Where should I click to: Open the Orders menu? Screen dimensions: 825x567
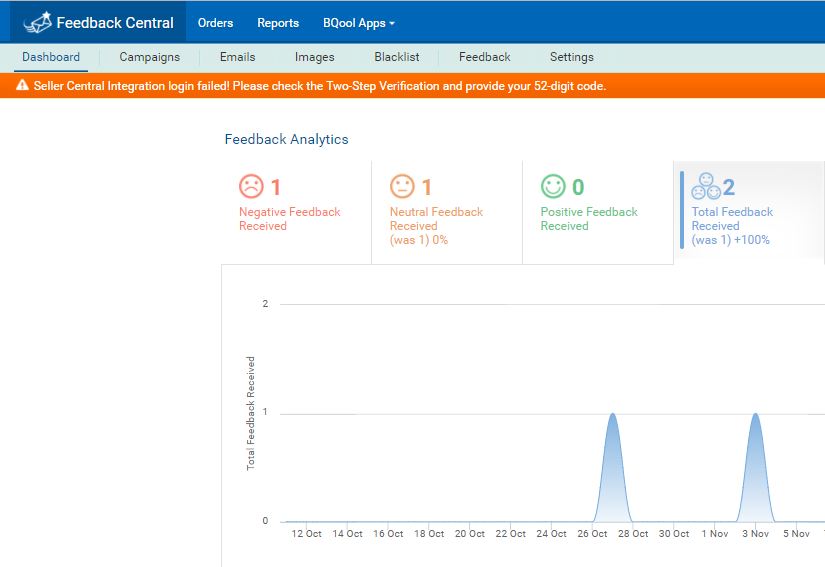[x=215, y=23]
